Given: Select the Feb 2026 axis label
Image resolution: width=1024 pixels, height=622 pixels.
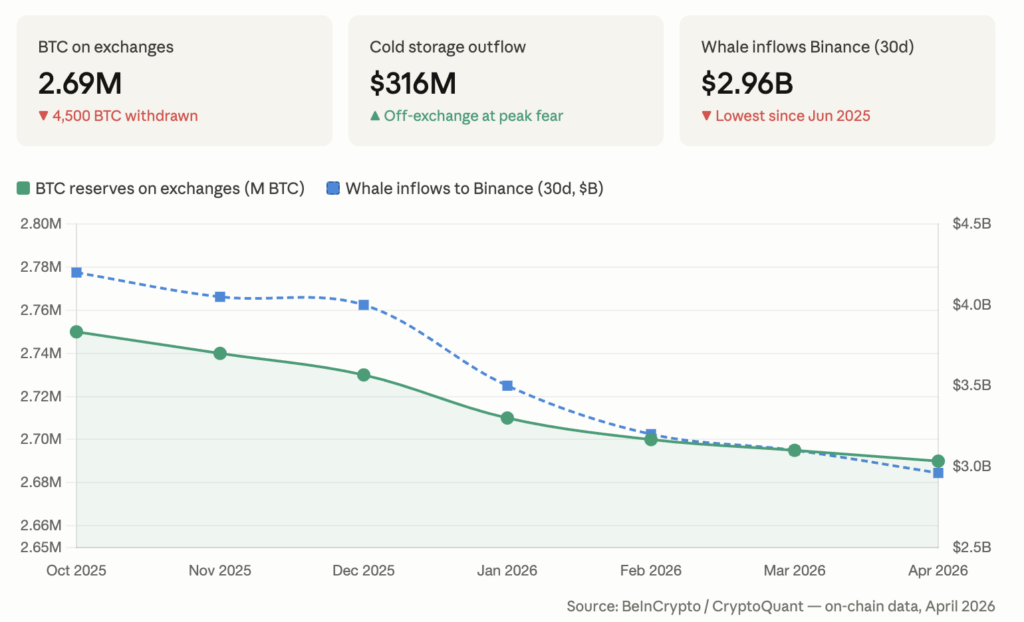Looking at the screenshot, I should [x=651, y=570].
